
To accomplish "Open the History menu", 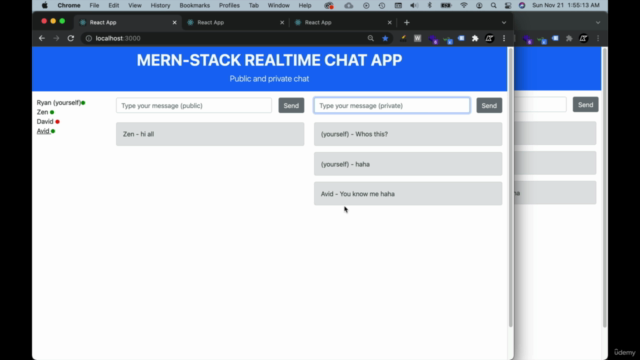I will 160,5.
